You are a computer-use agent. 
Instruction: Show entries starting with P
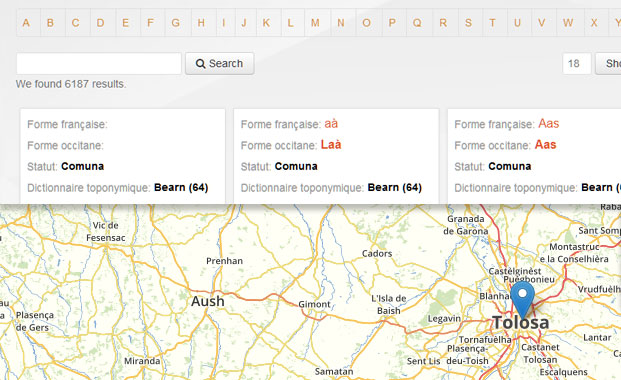pyautogui.click(x=392, y=23)
